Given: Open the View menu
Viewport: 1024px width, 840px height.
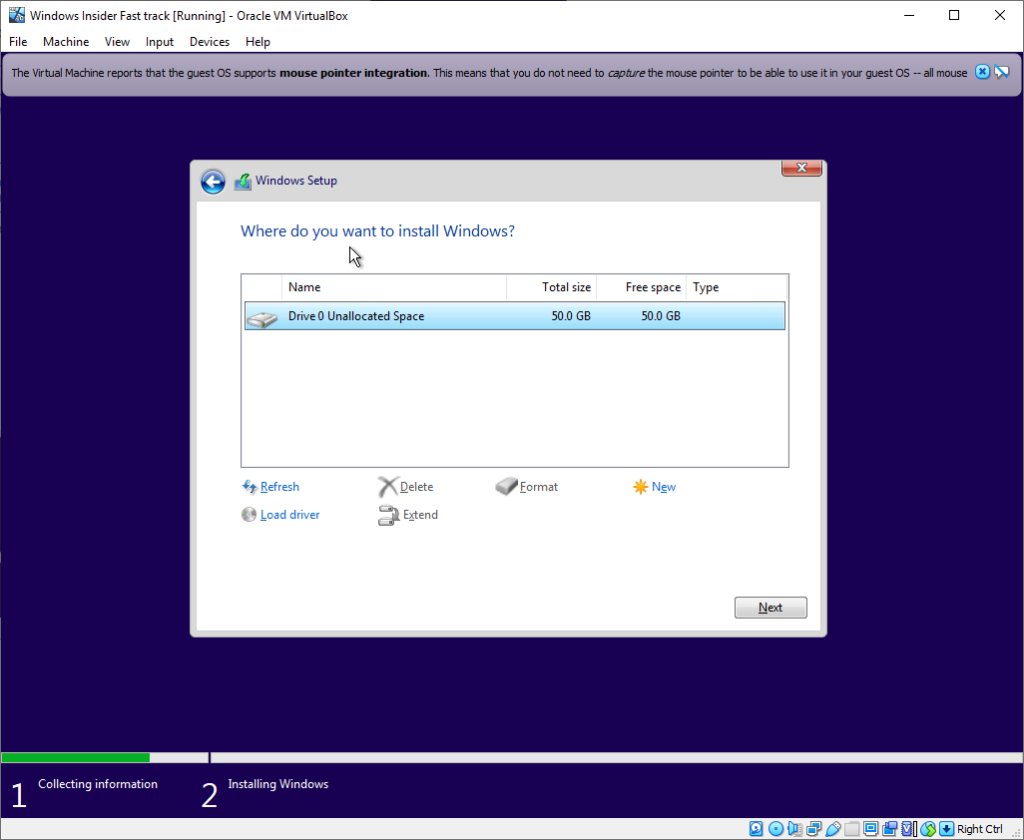Looking at the screenshot, I should (117, 42).
